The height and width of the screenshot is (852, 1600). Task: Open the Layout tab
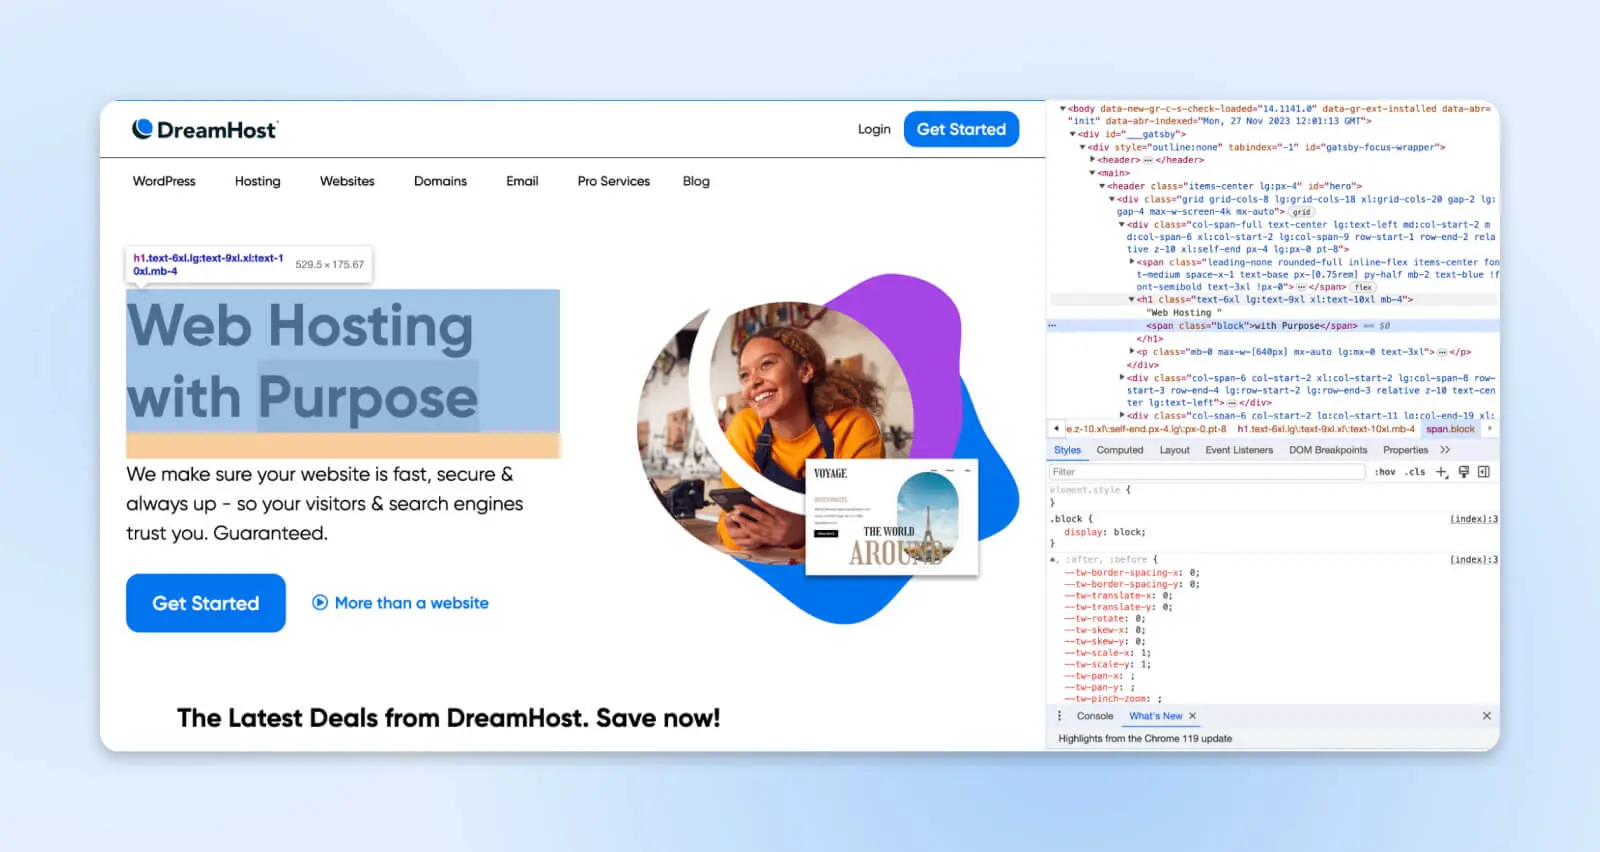[1174, 450]
